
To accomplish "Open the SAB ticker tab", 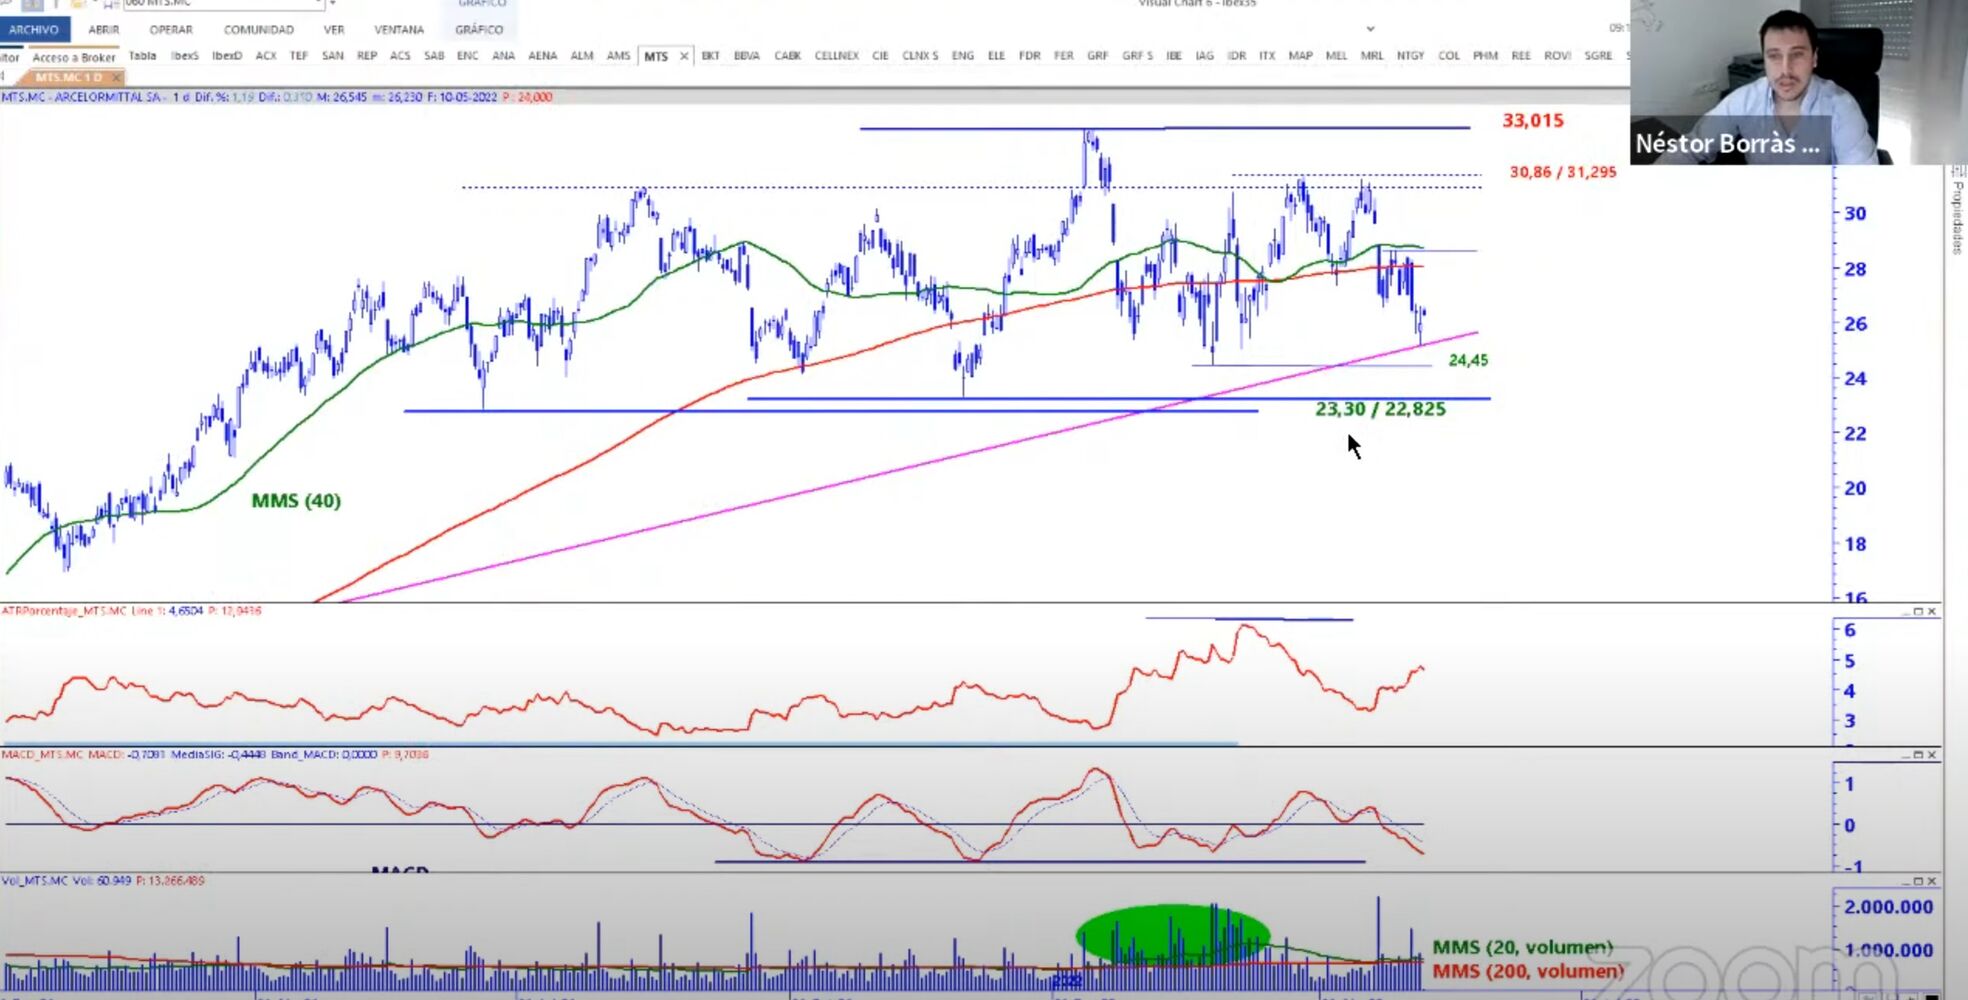I will tap(434, 56).
